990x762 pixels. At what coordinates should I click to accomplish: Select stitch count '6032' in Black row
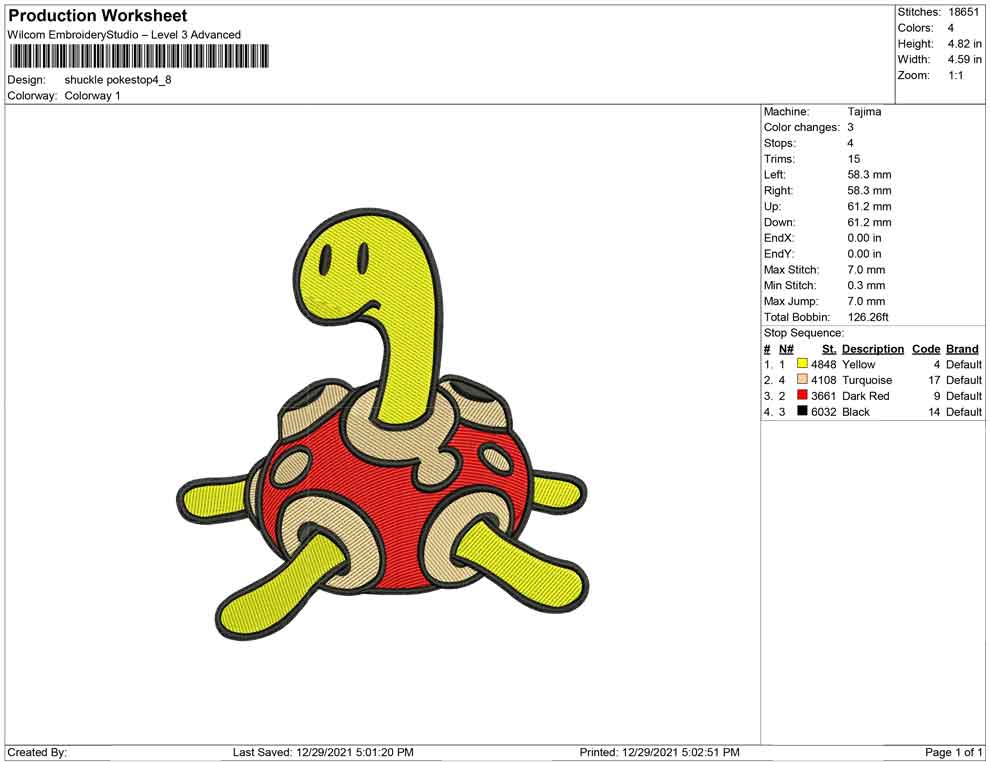pyautogui.click(x=823, y=412)
